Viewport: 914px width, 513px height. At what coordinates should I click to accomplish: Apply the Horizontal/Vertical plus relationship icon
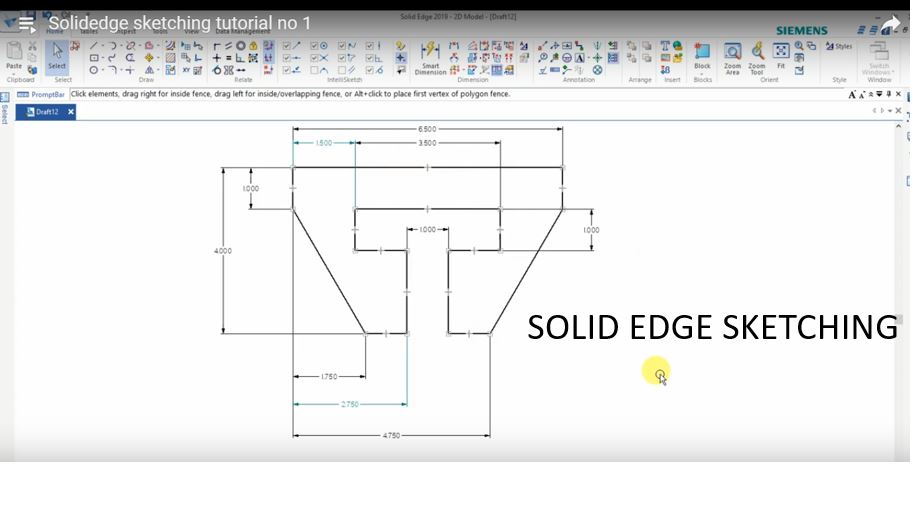pos(217,58)
